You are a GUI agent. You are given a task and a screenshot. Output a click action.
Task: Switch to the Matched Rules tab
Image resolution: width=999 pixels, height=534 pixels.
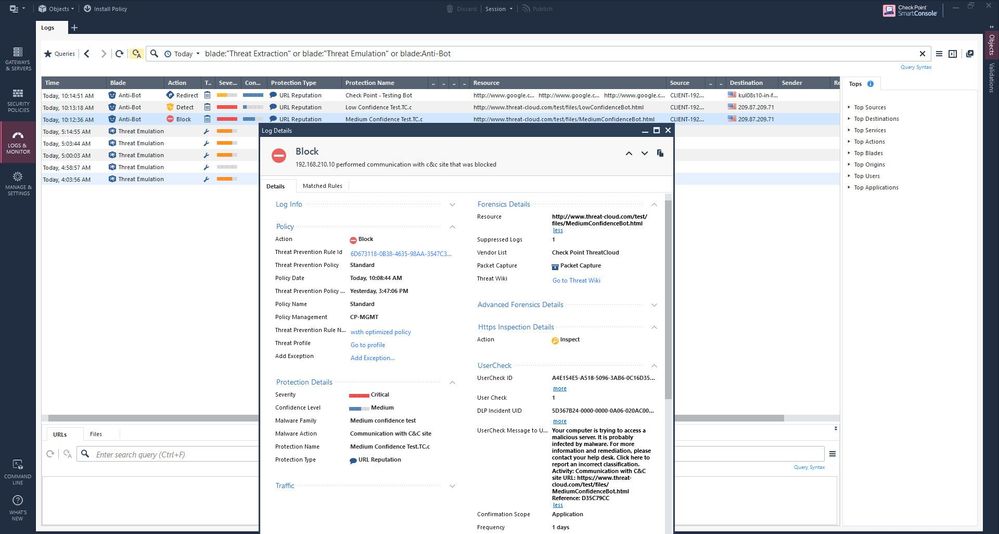pyautogui.click(x=322, y=186)
